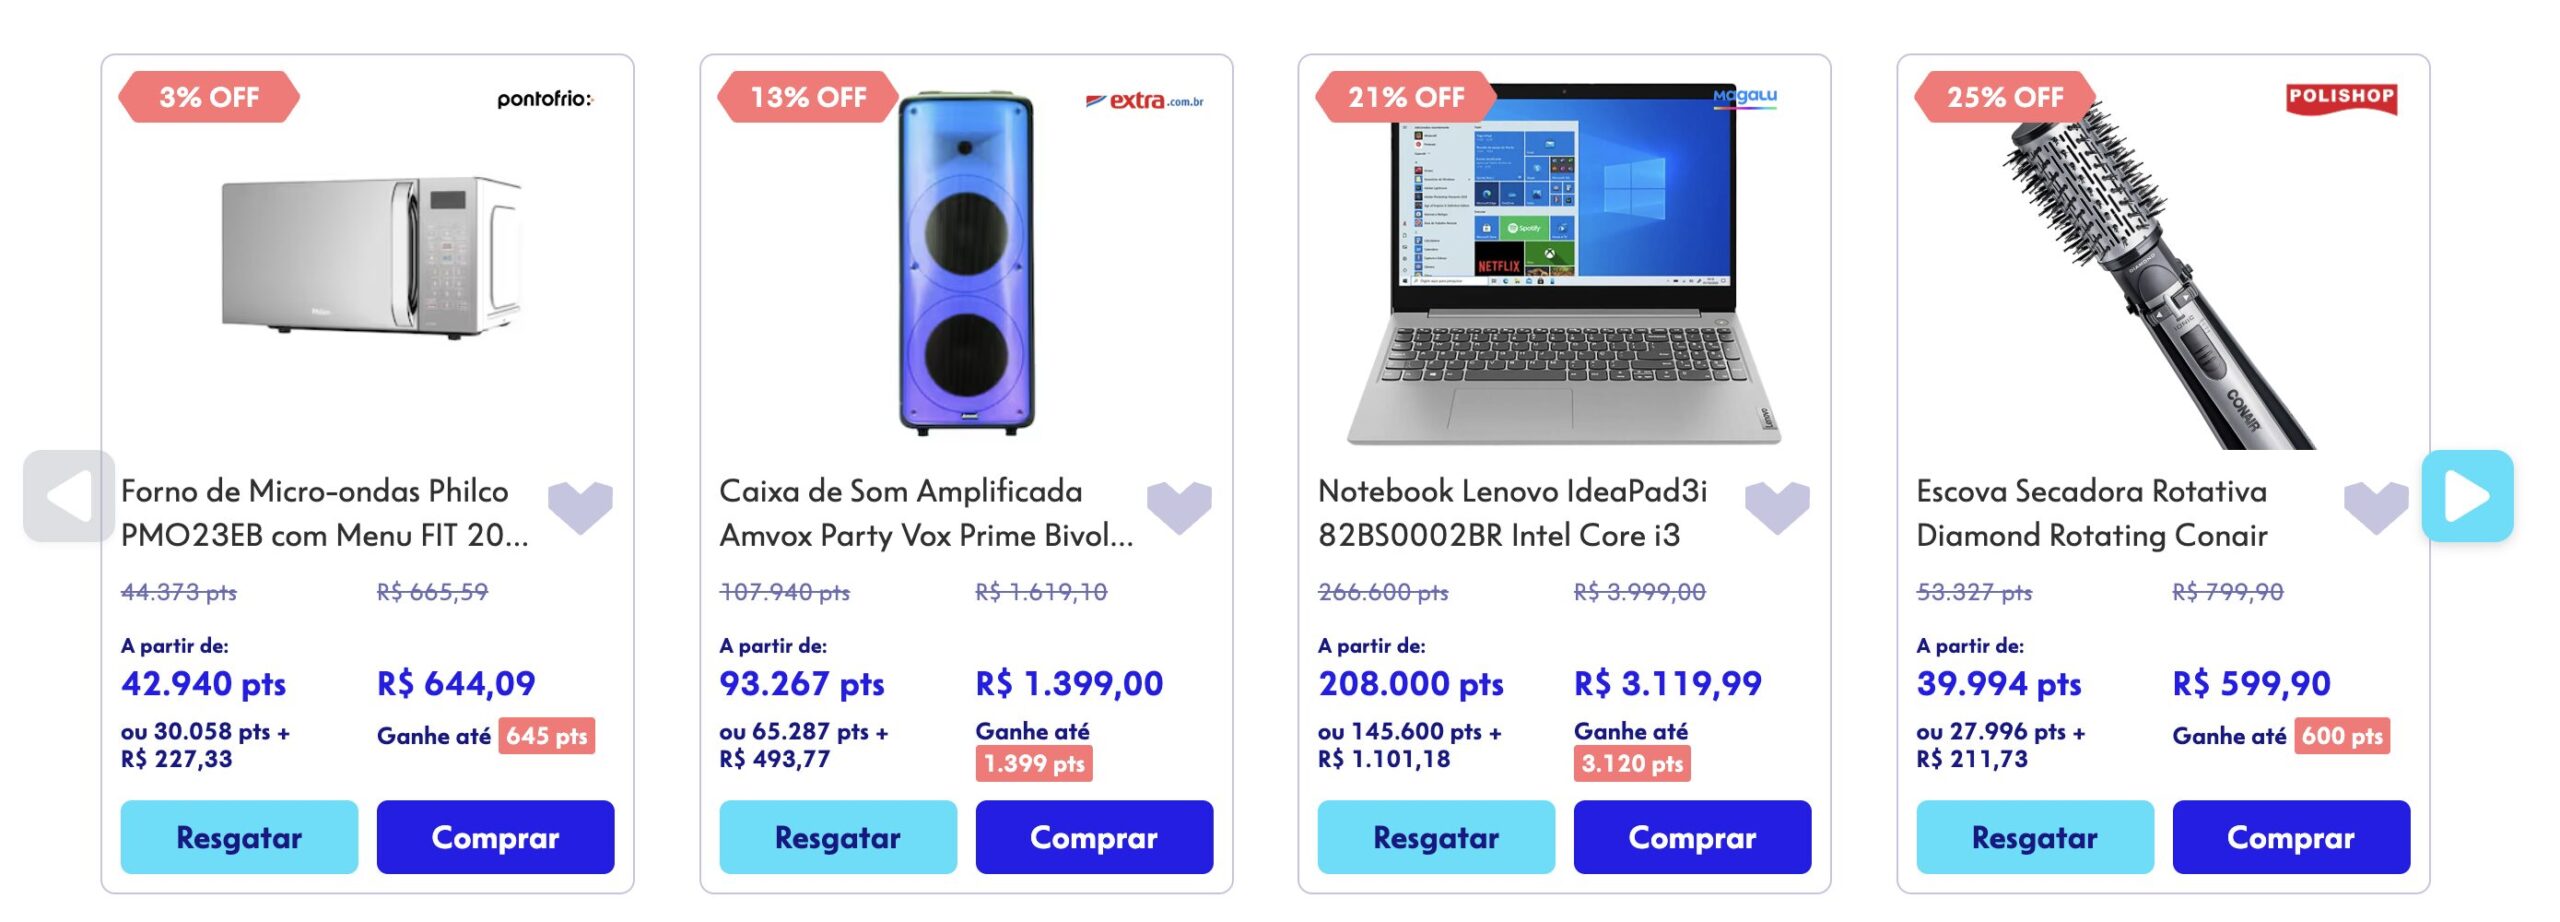Buy the Conair rotating dryer brush
Screen dimensions: 2560x922
[x=2291, y=837]
